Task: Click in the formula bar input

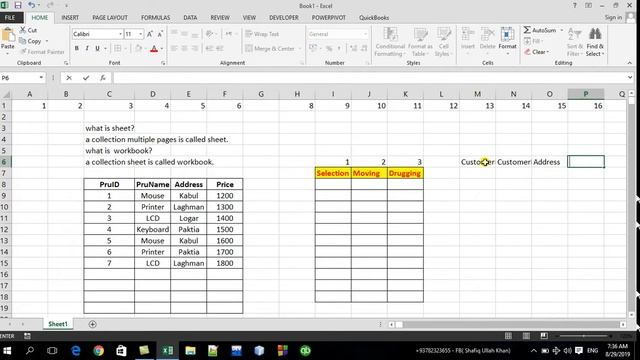Action: tap(369, 78)
